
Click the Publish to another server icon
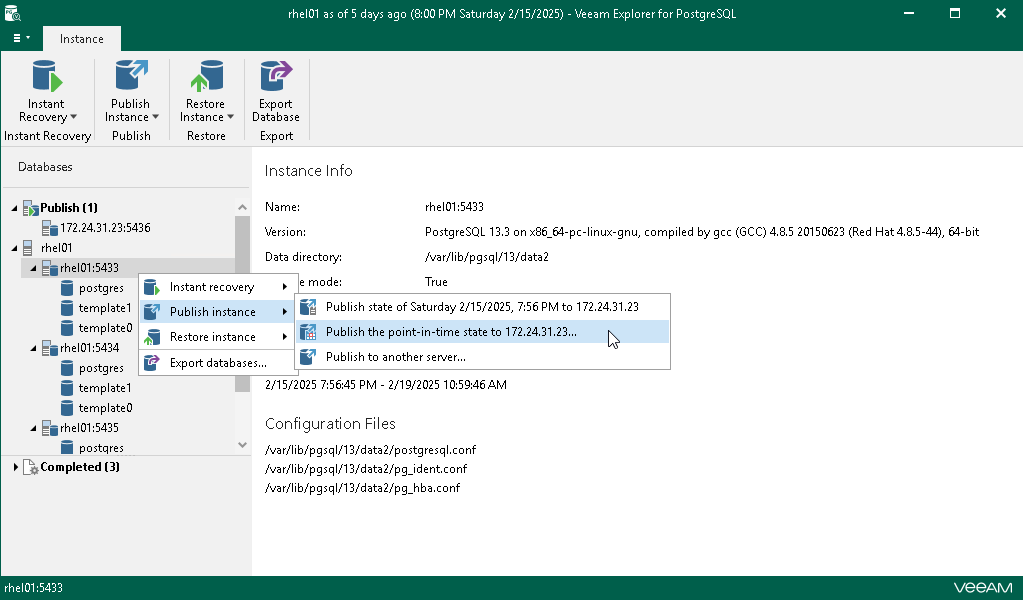pyautogui.click(x=308, y=357)
